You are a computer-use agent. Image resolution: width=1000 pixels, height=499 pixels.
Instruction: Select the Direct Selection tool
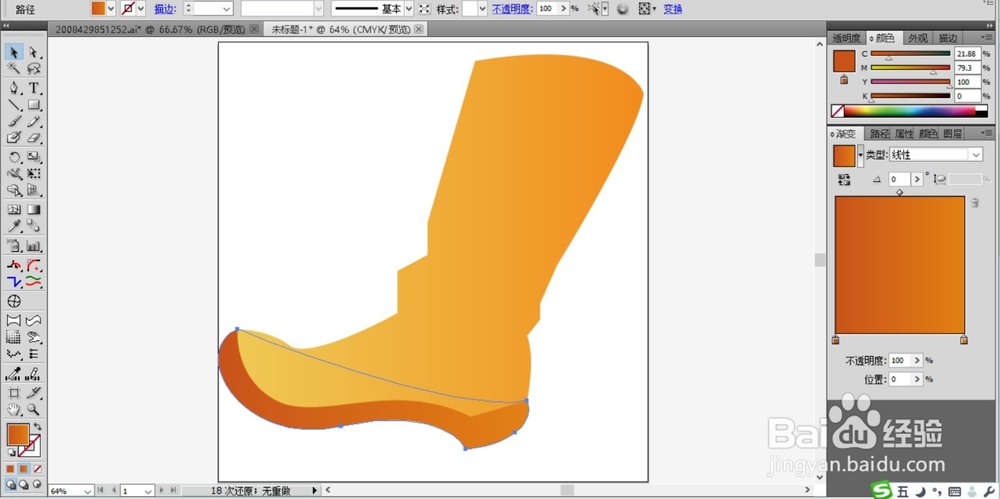pyautogui.click(x=33, y=52)
